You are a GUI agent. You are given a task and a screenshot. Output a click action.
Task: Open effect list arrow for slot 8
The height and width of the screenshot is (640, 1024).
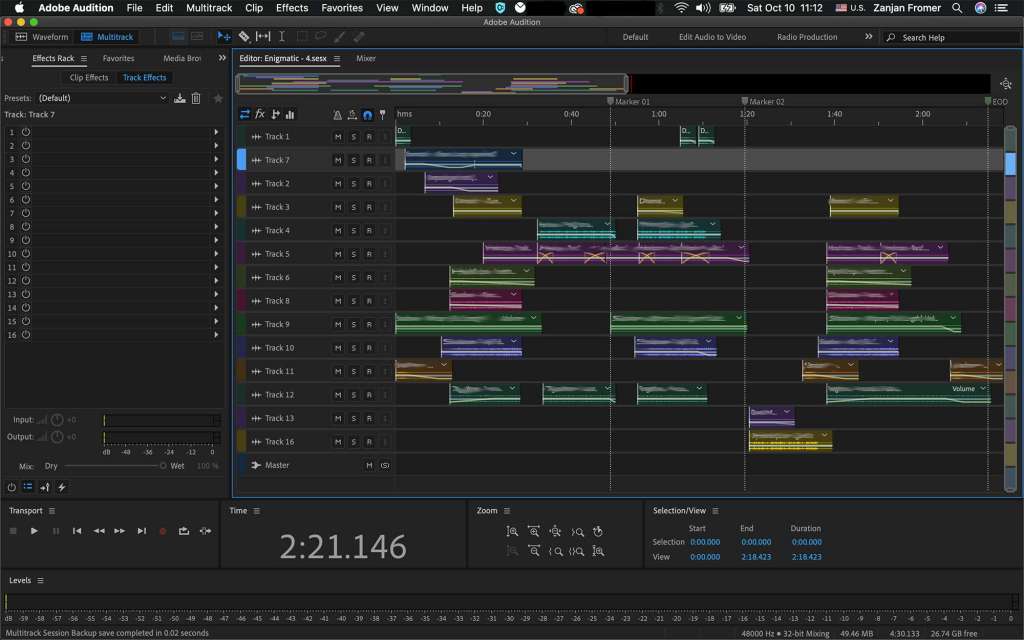pyautogui.click(x=216, y=227)
